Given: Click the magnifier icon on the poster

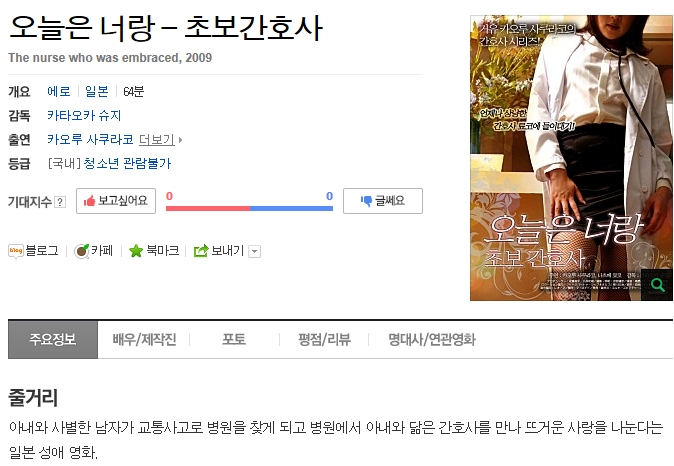Looking at the screenshot, I should point(657,285).
